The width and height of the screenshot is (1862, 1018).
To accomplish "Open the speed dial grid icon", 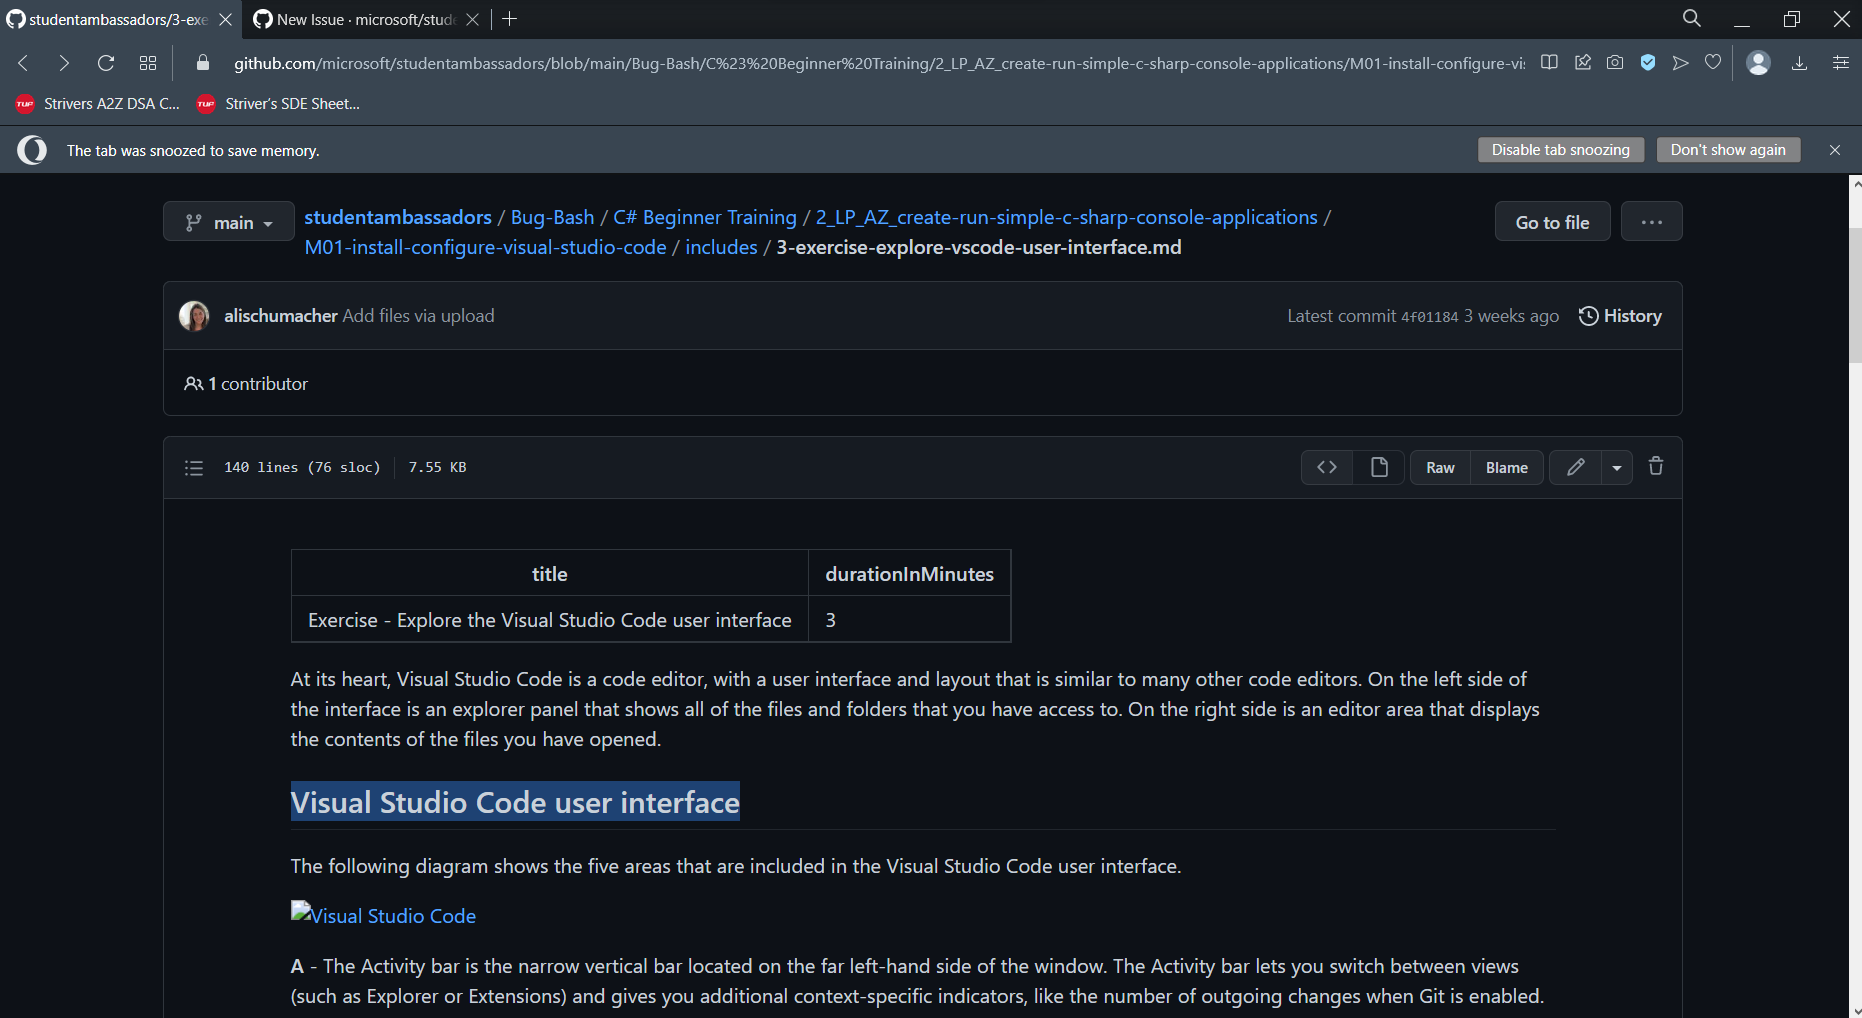I will tap(148, 63).
